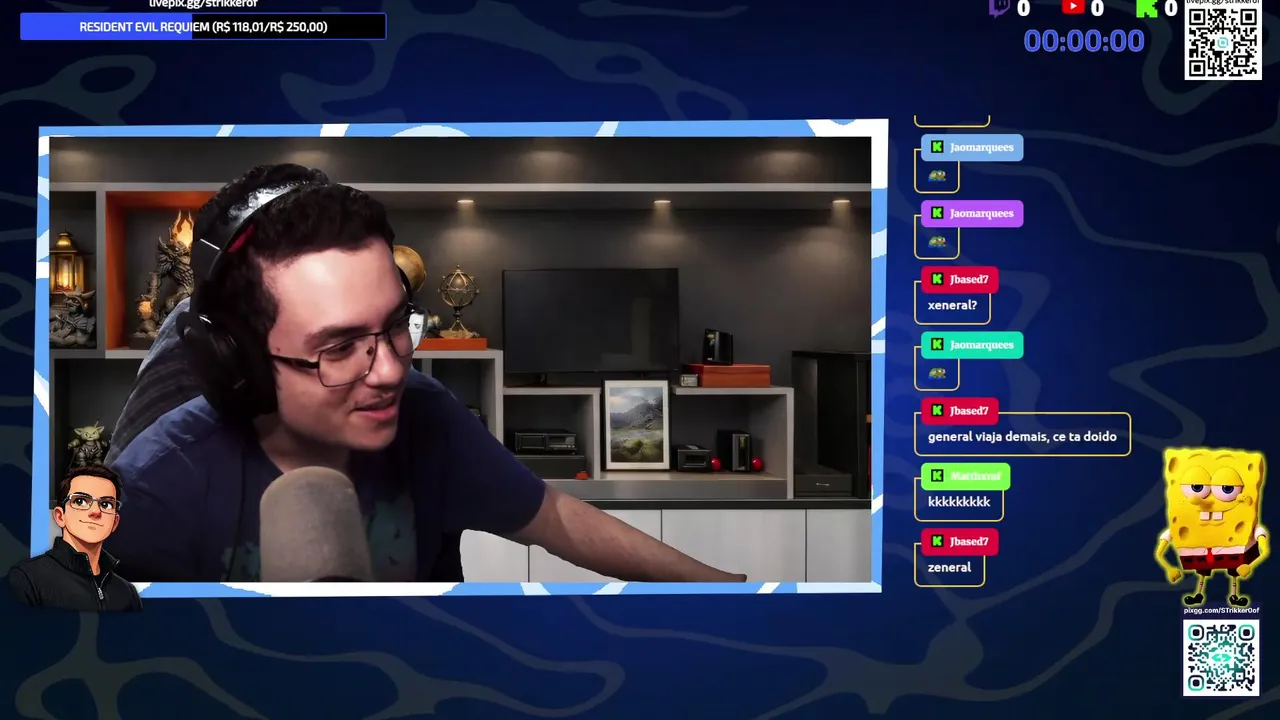
Task: Click the Kick badge above 'zeneral' message
Action: tap(937, 542)
